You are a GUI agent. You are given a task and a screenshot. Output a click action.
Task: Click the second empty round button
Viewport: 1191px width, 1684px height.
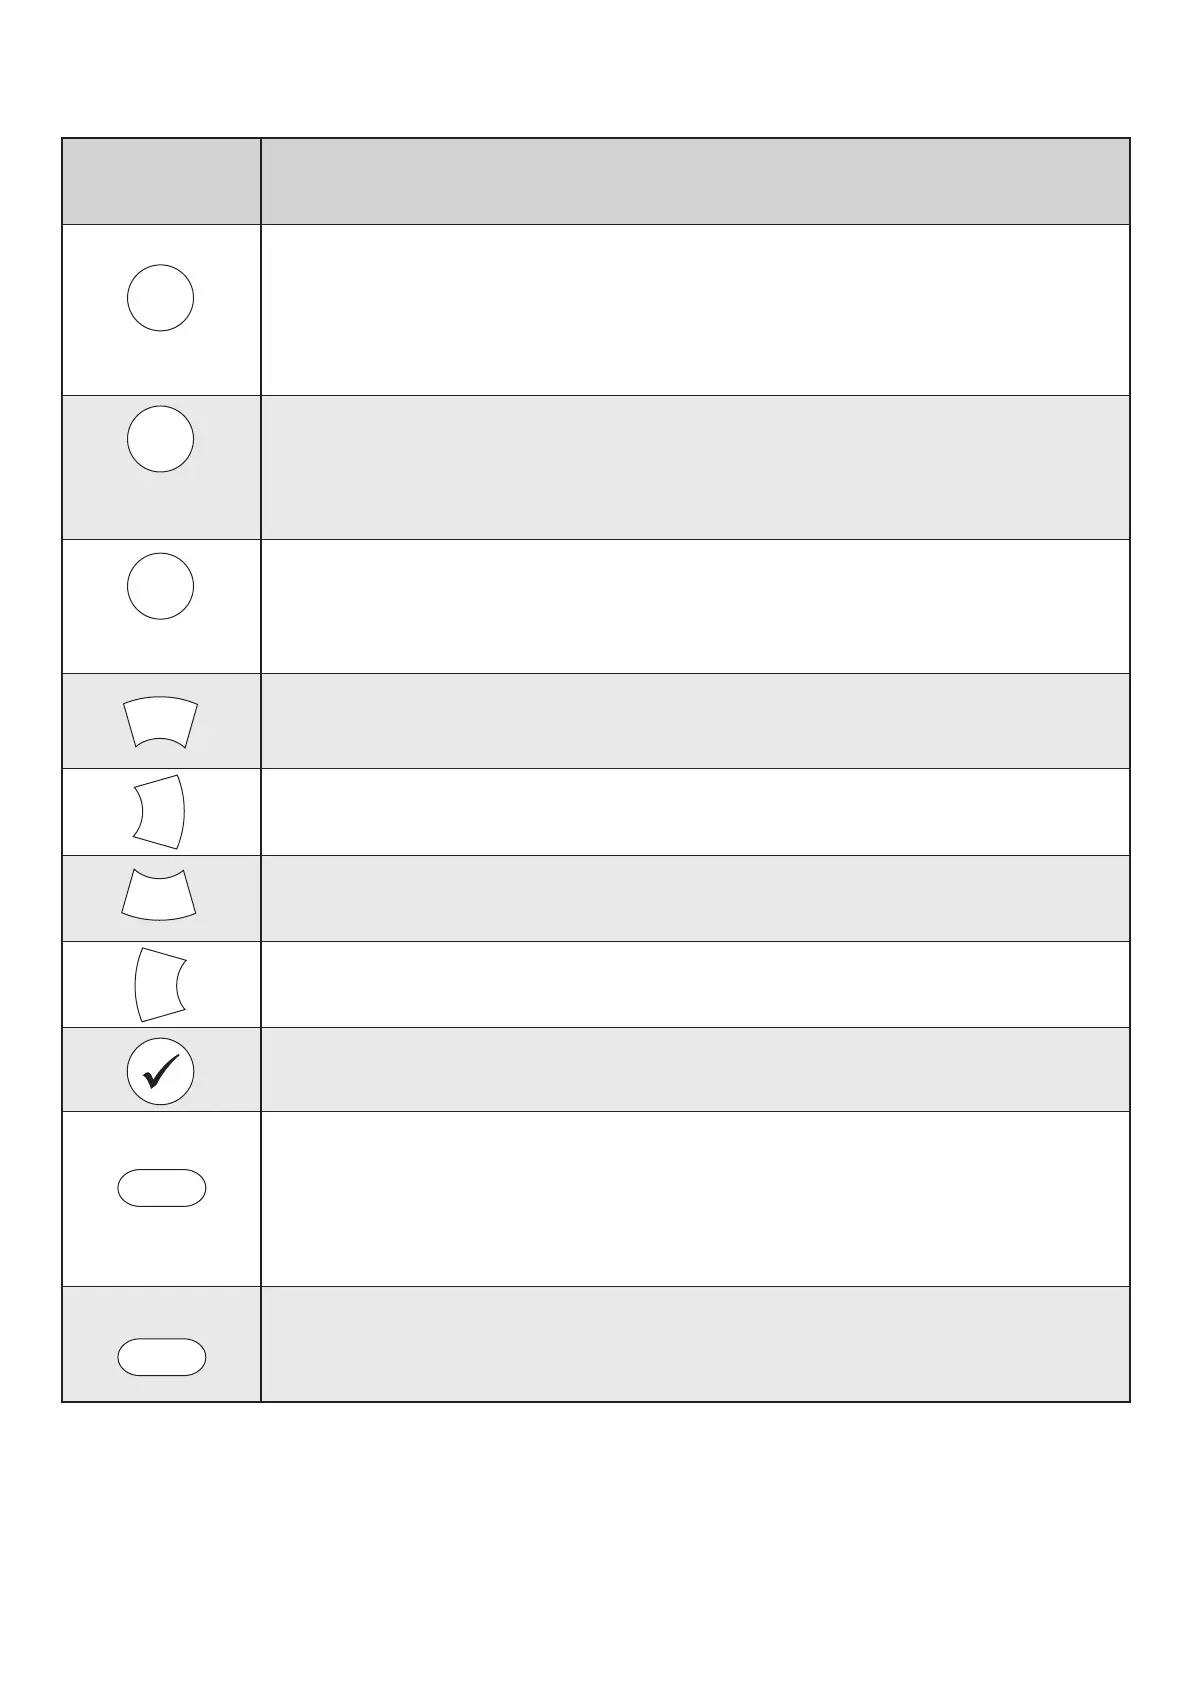tap(160, 439)
